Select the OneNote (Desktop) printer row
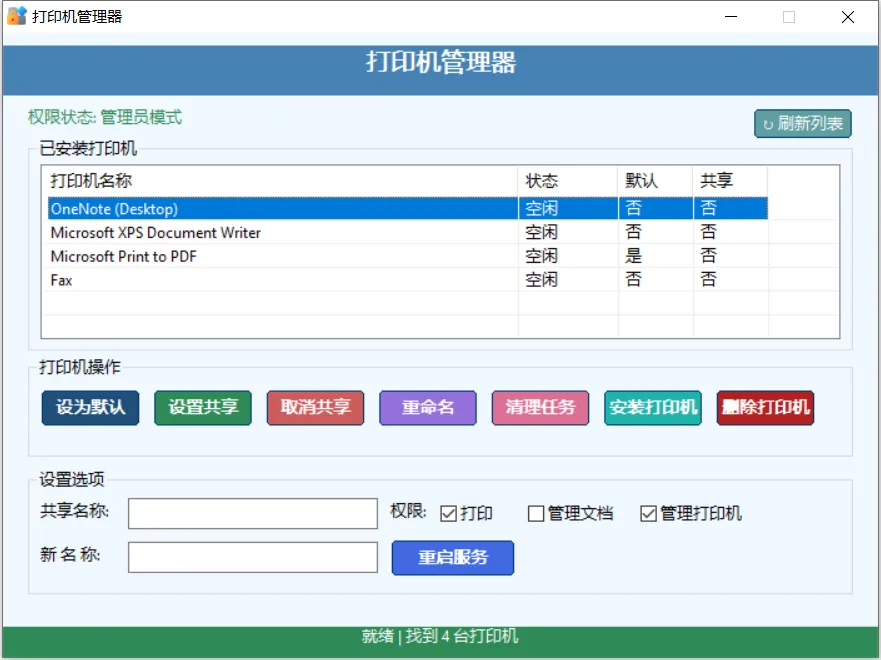This screenshot has height=660, width=881. pos(408,208)
